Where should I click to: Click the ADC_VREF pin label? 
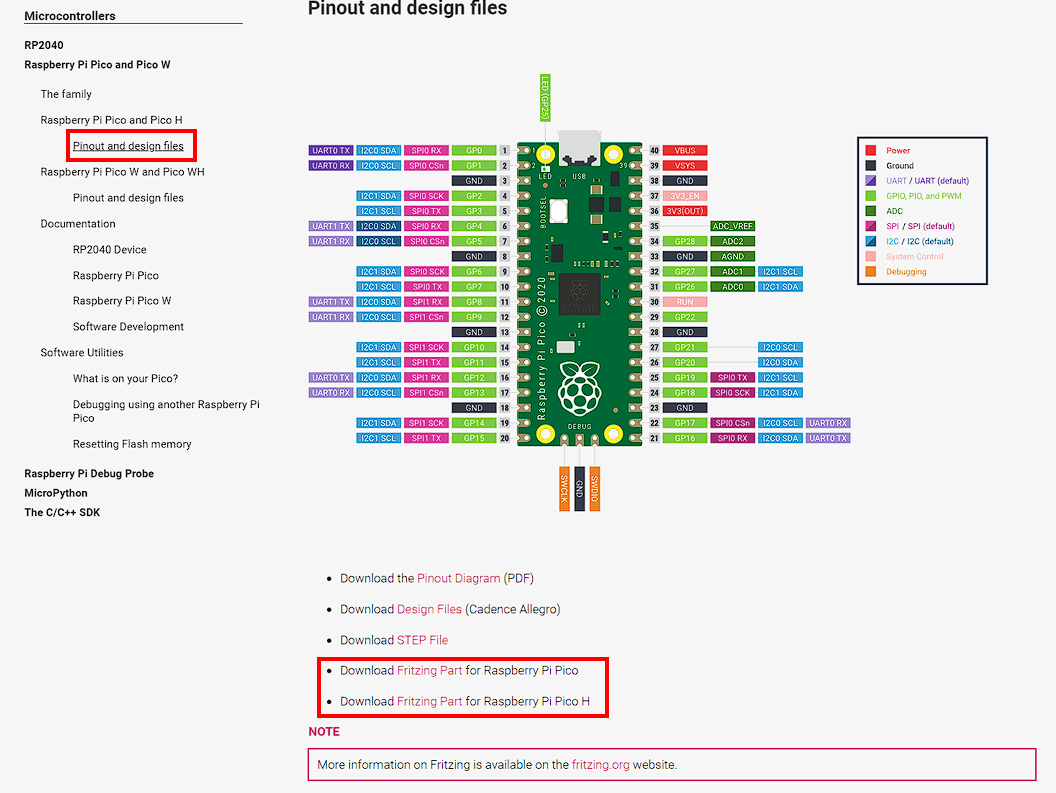pos(732,226)
